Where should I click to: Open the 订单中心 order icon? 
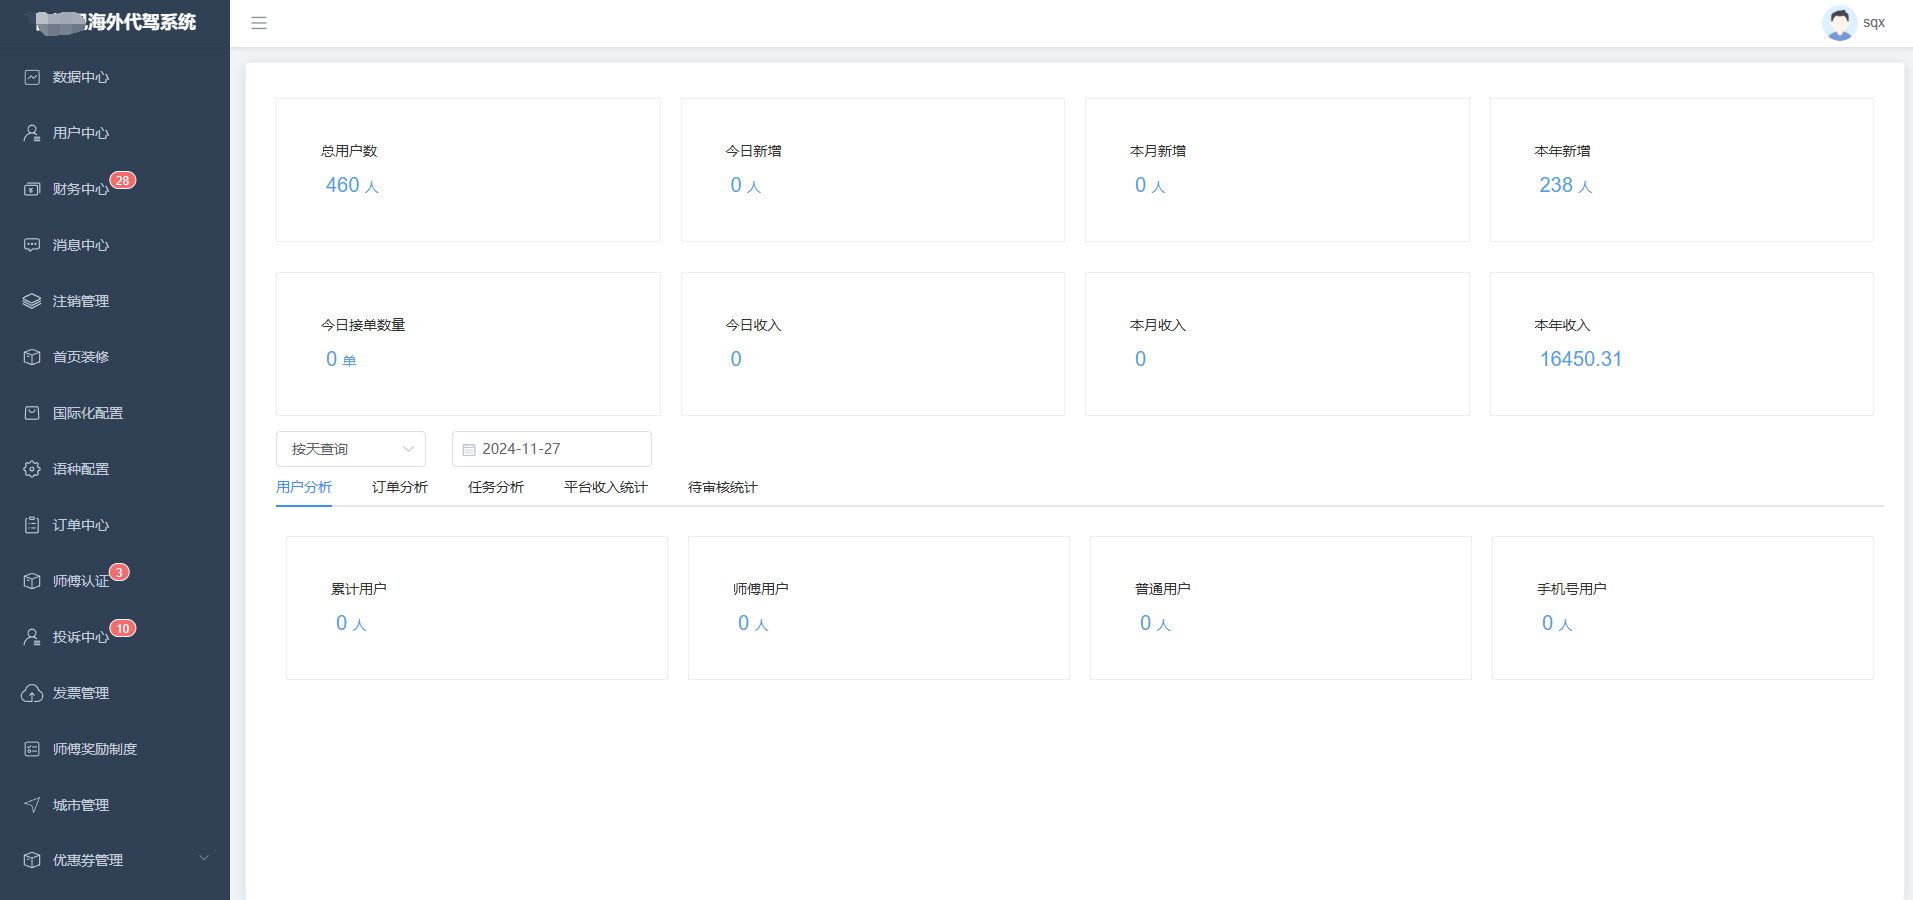[32, 524]
